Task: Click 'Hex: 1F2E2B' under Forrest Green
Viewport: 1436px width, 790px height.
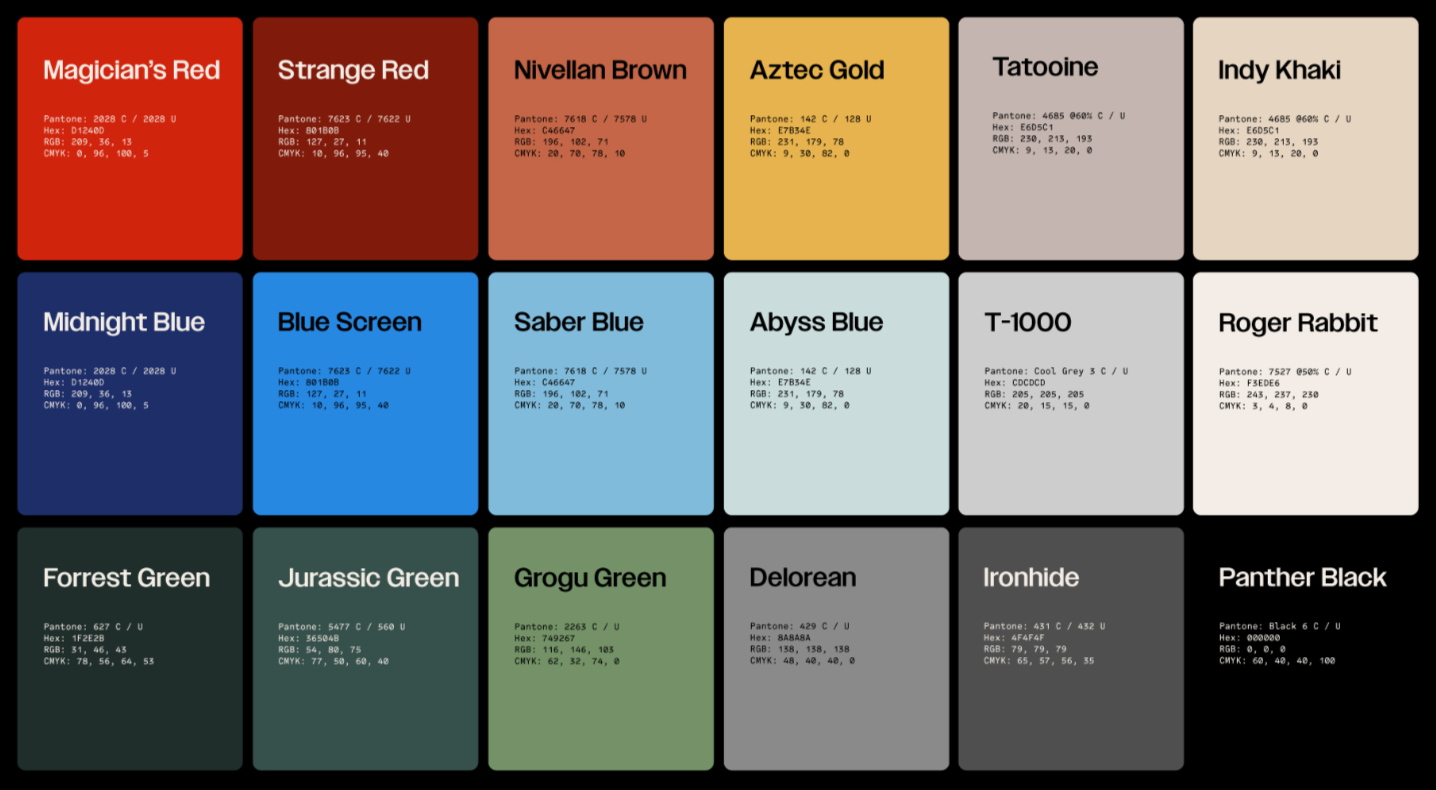Action: point(74,638)
